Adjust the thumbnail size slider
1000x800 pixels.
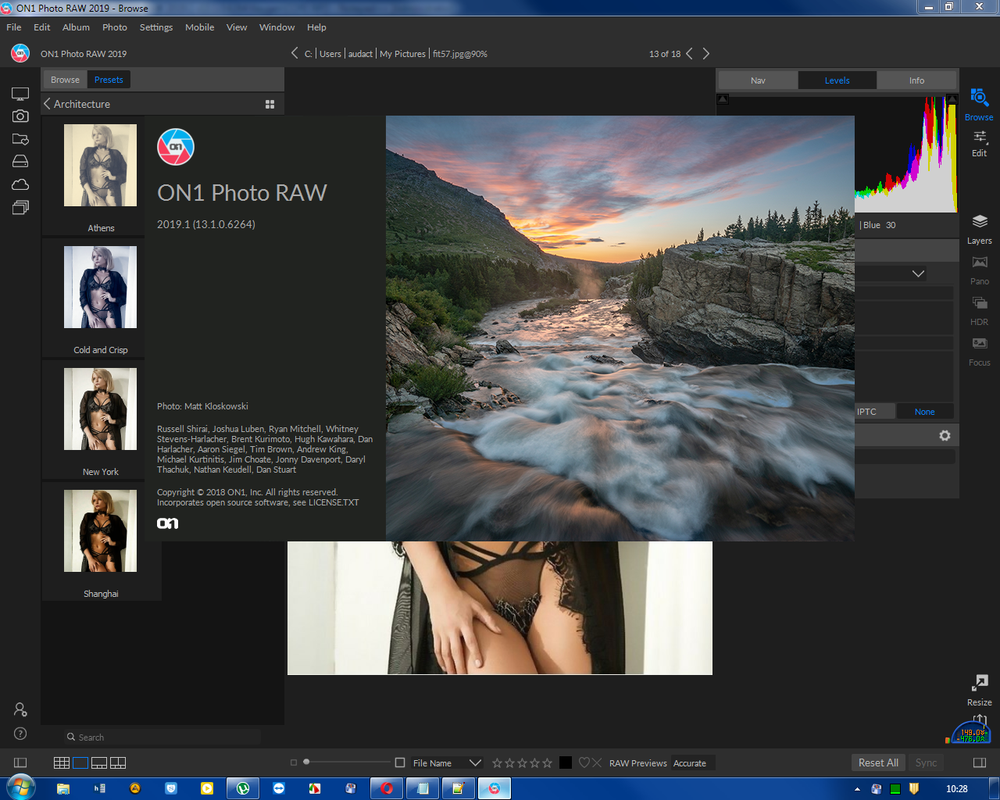pyautogui.click(x=306, y=762)
